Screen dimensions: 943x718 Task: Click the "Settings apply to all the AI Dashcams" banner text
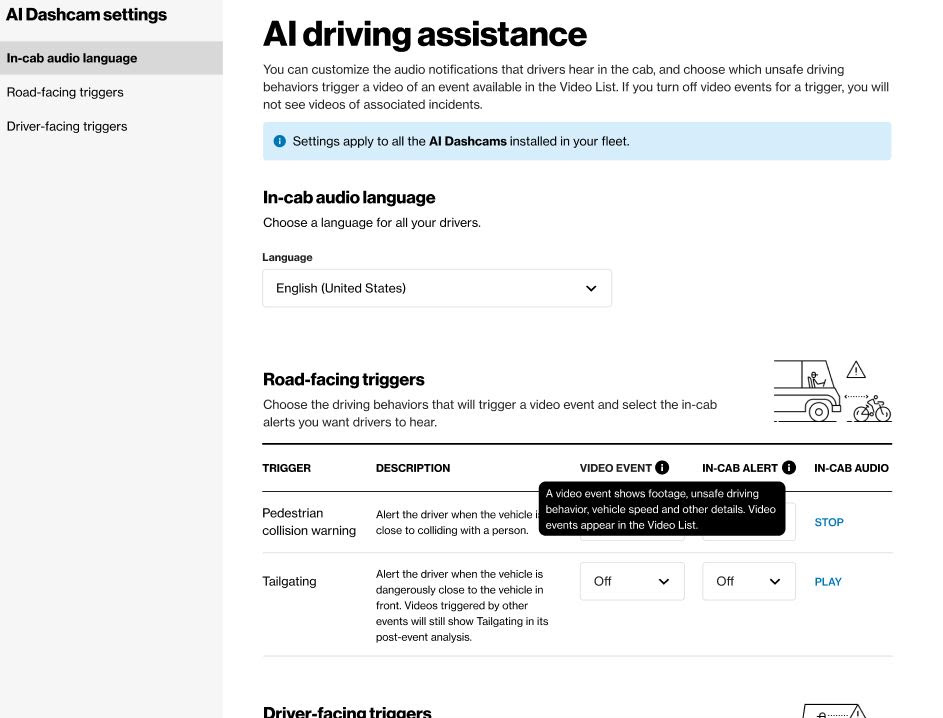click(x=461, y=141)
